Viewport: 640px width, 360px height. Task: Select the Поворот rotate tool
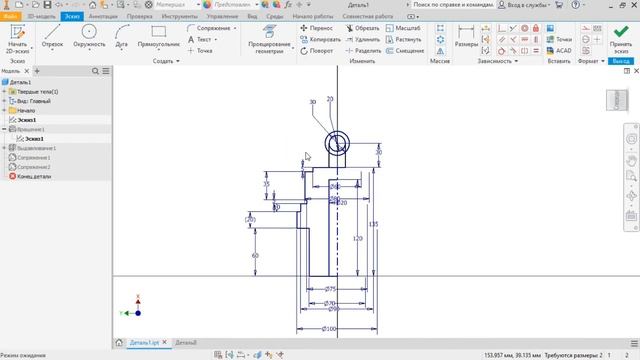[317, 51]
